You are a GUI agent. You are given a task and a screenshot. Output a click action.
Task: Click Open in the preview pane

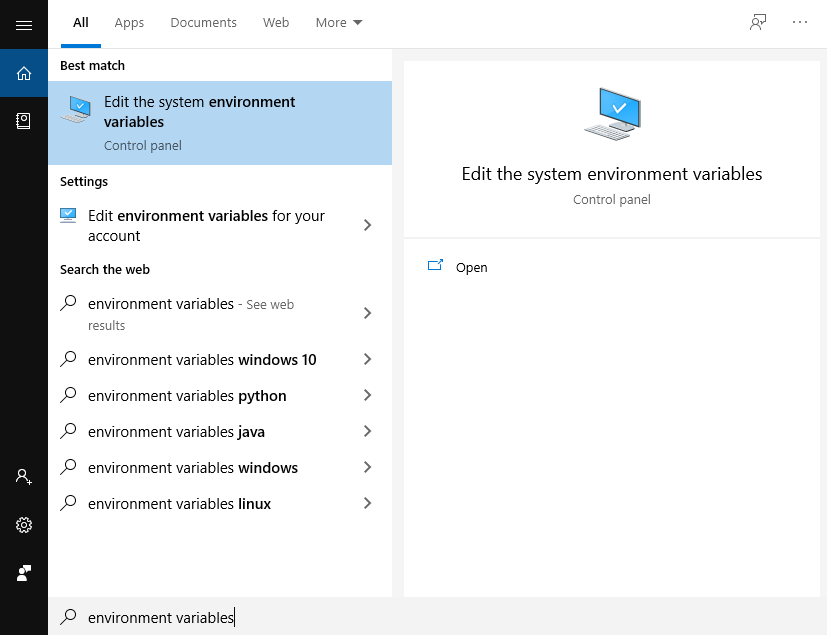471,267
